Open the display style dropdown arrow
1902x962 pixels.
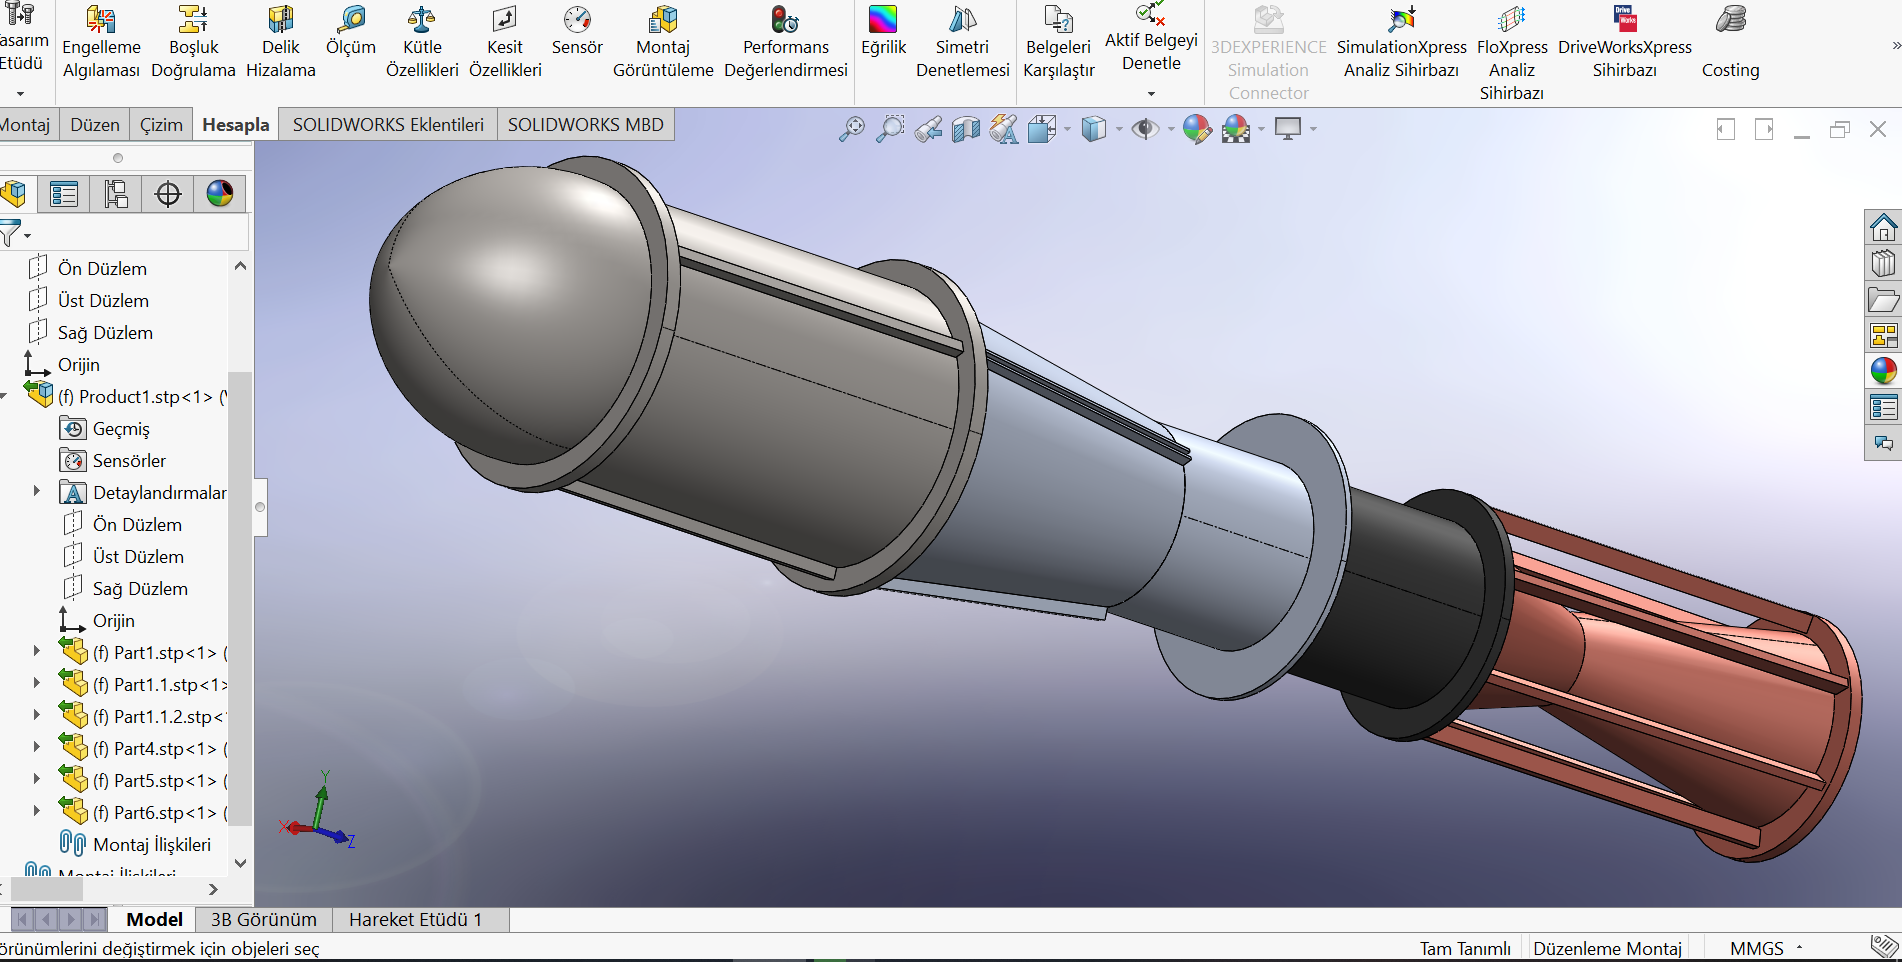tap(1119, 129)
